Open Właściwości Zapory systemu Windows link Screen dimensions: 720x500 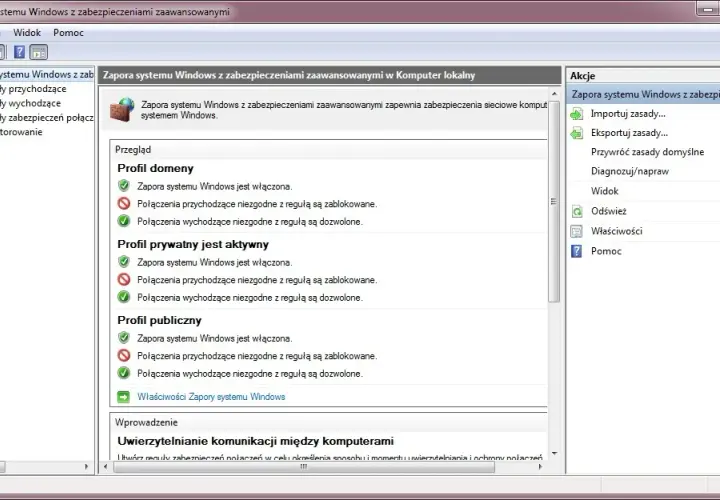pos(211,397)
